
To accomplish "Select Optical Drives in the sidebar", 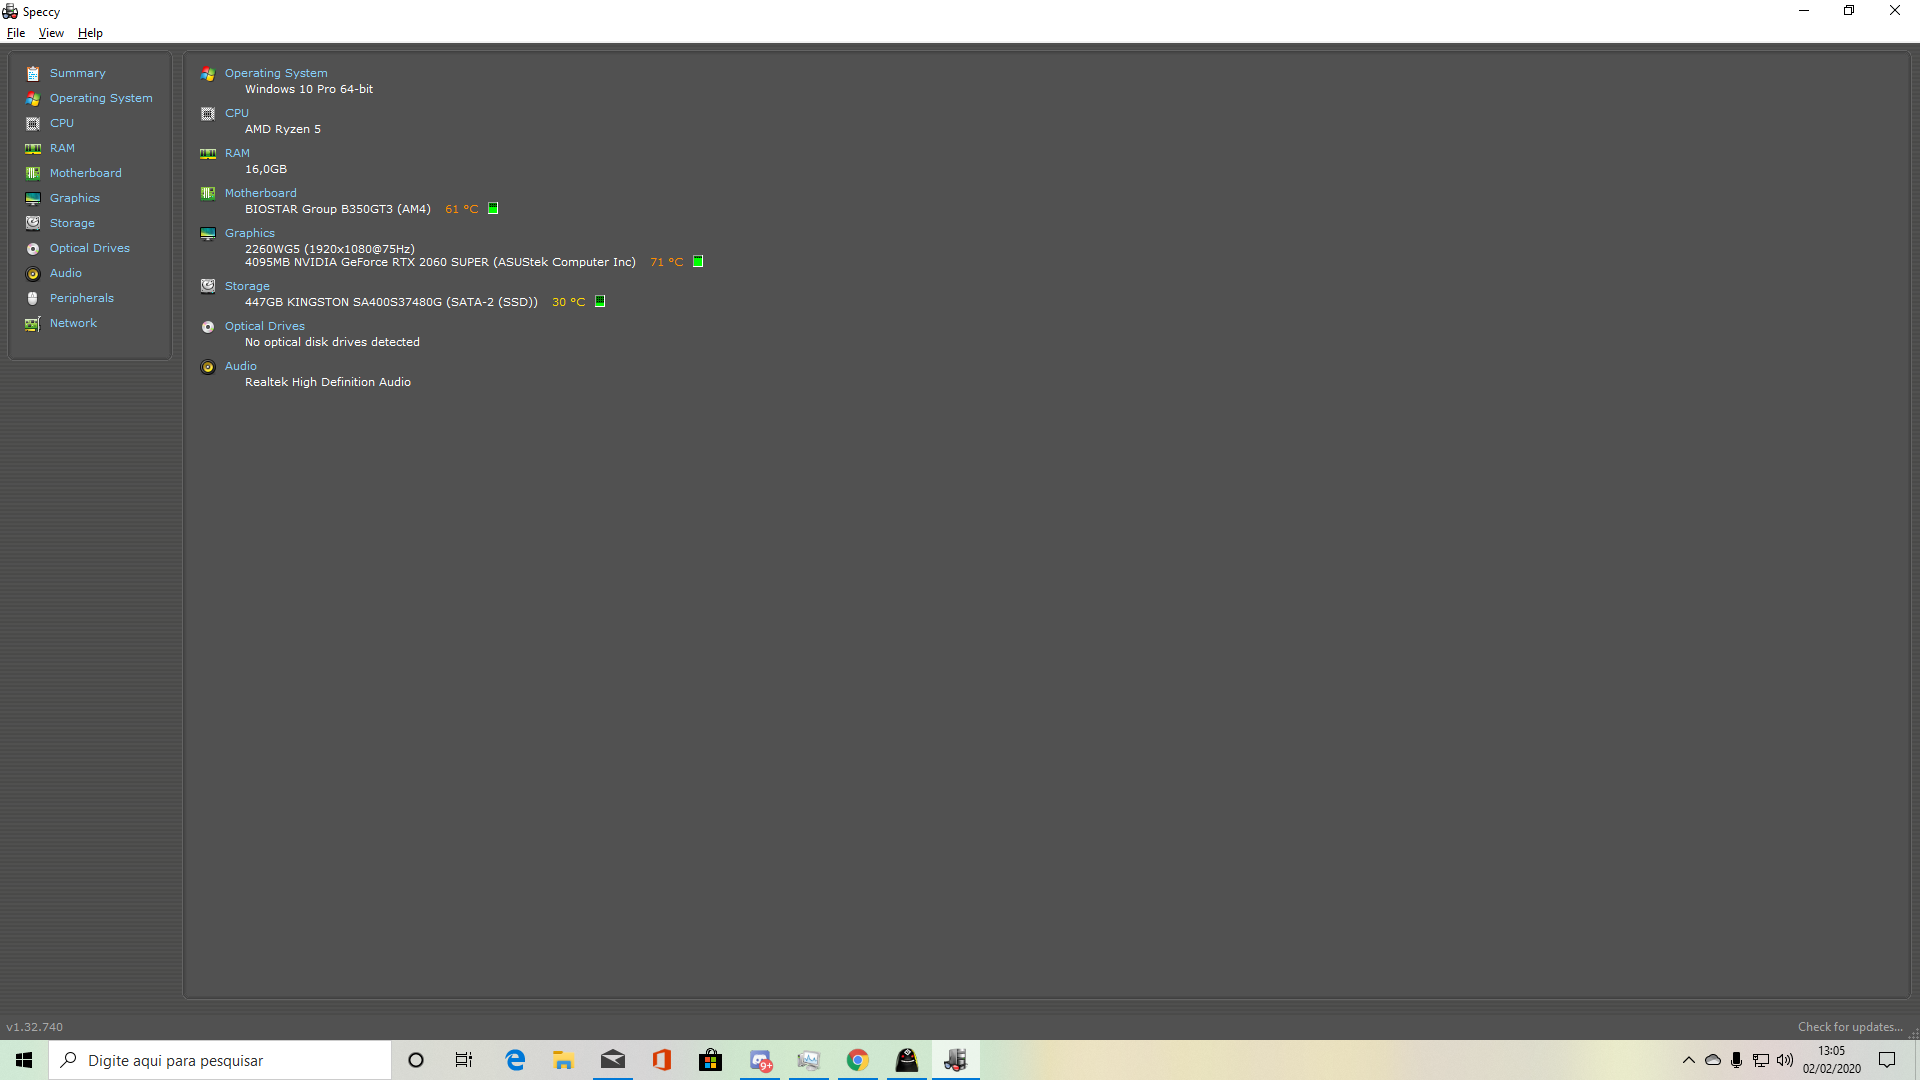I will pos(90,248).
